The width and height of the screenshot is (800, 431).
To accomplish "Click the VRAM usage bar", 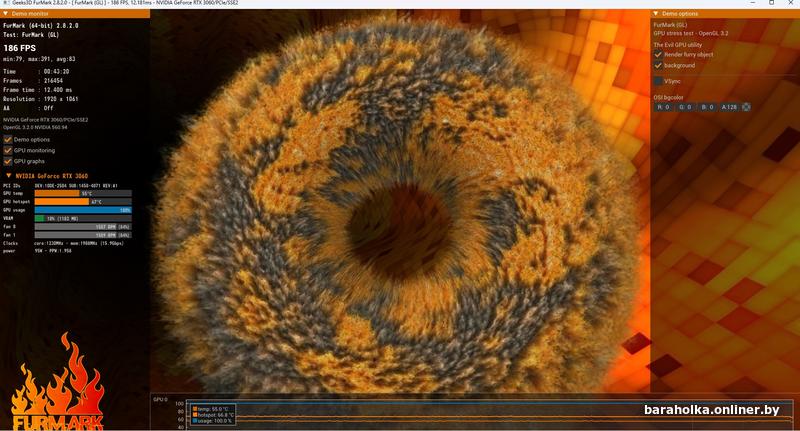I will click(x=83, y=218).
